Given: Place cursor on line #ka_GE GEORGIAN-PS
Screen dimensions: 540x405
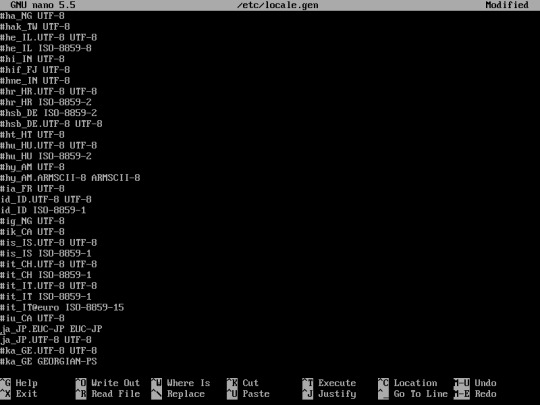Looking at the screenshot, I should [49, 361].
